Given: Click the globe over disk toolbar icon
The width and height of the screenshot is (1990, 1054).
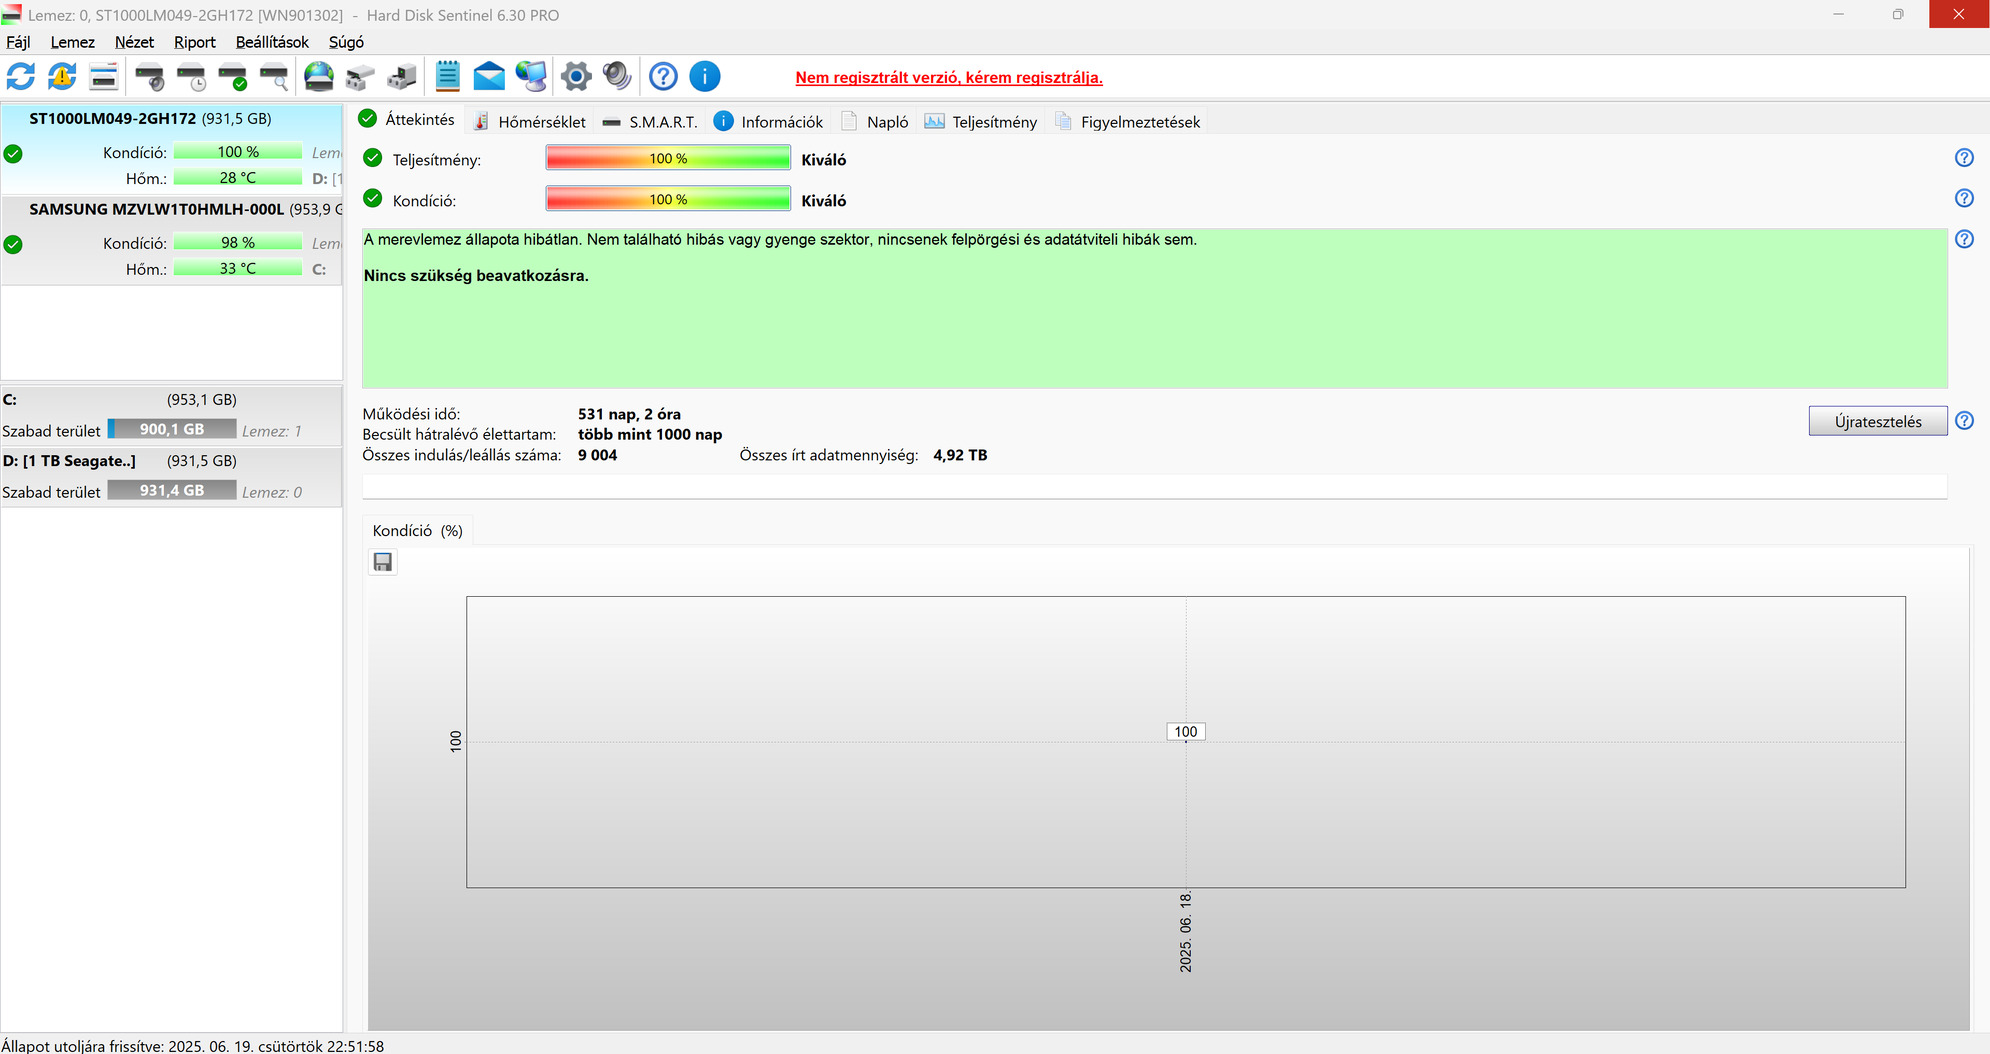Looking at the screenshot, I should pos(319,76).
